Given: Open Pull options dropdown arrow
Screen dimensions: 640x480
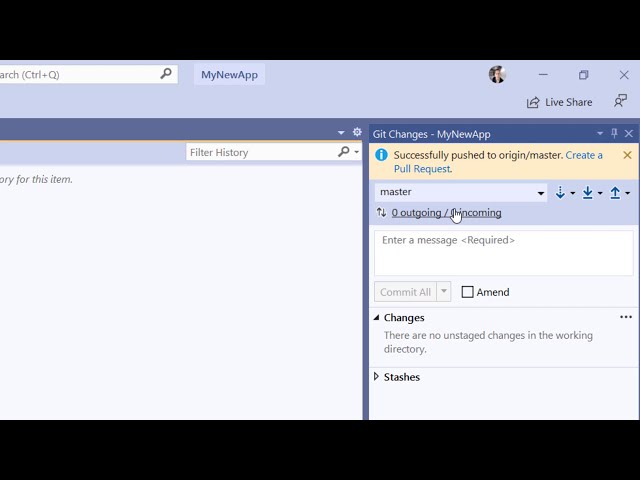Looking at the screenshot, I should [600, 193].
